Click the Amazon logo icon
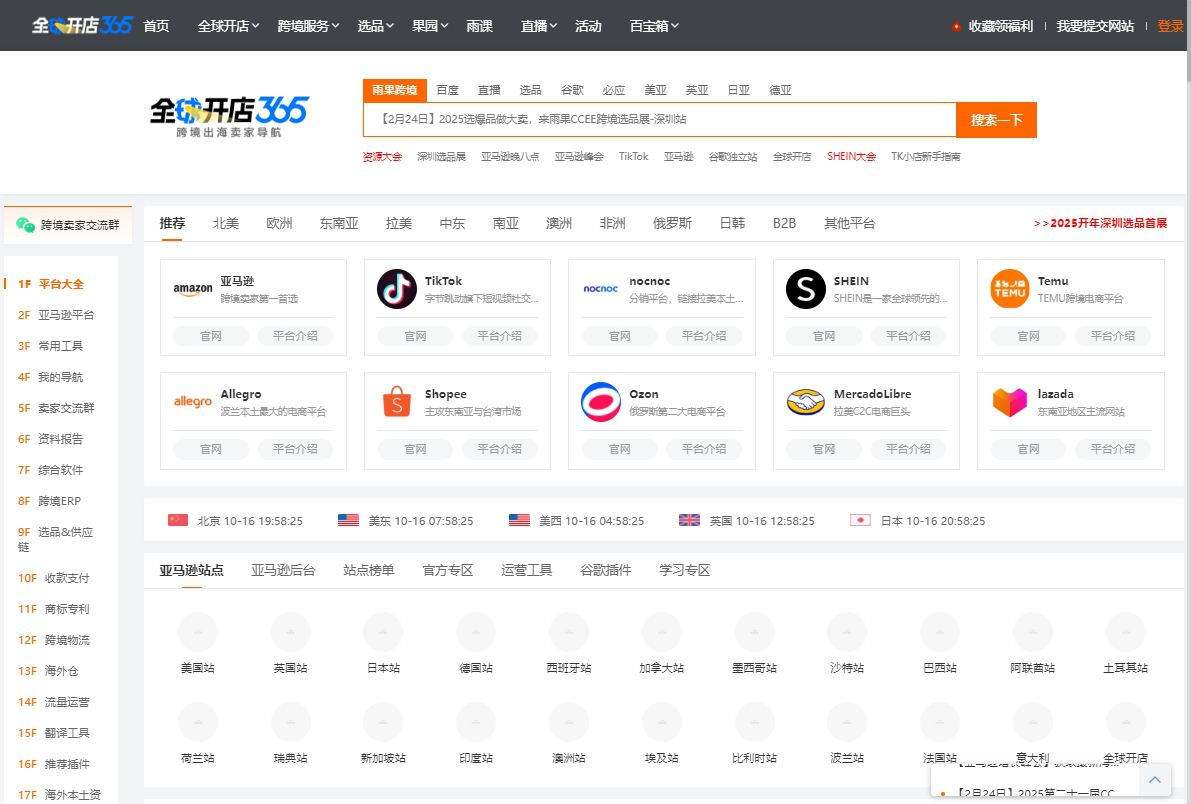 click(x=193, y=289)
